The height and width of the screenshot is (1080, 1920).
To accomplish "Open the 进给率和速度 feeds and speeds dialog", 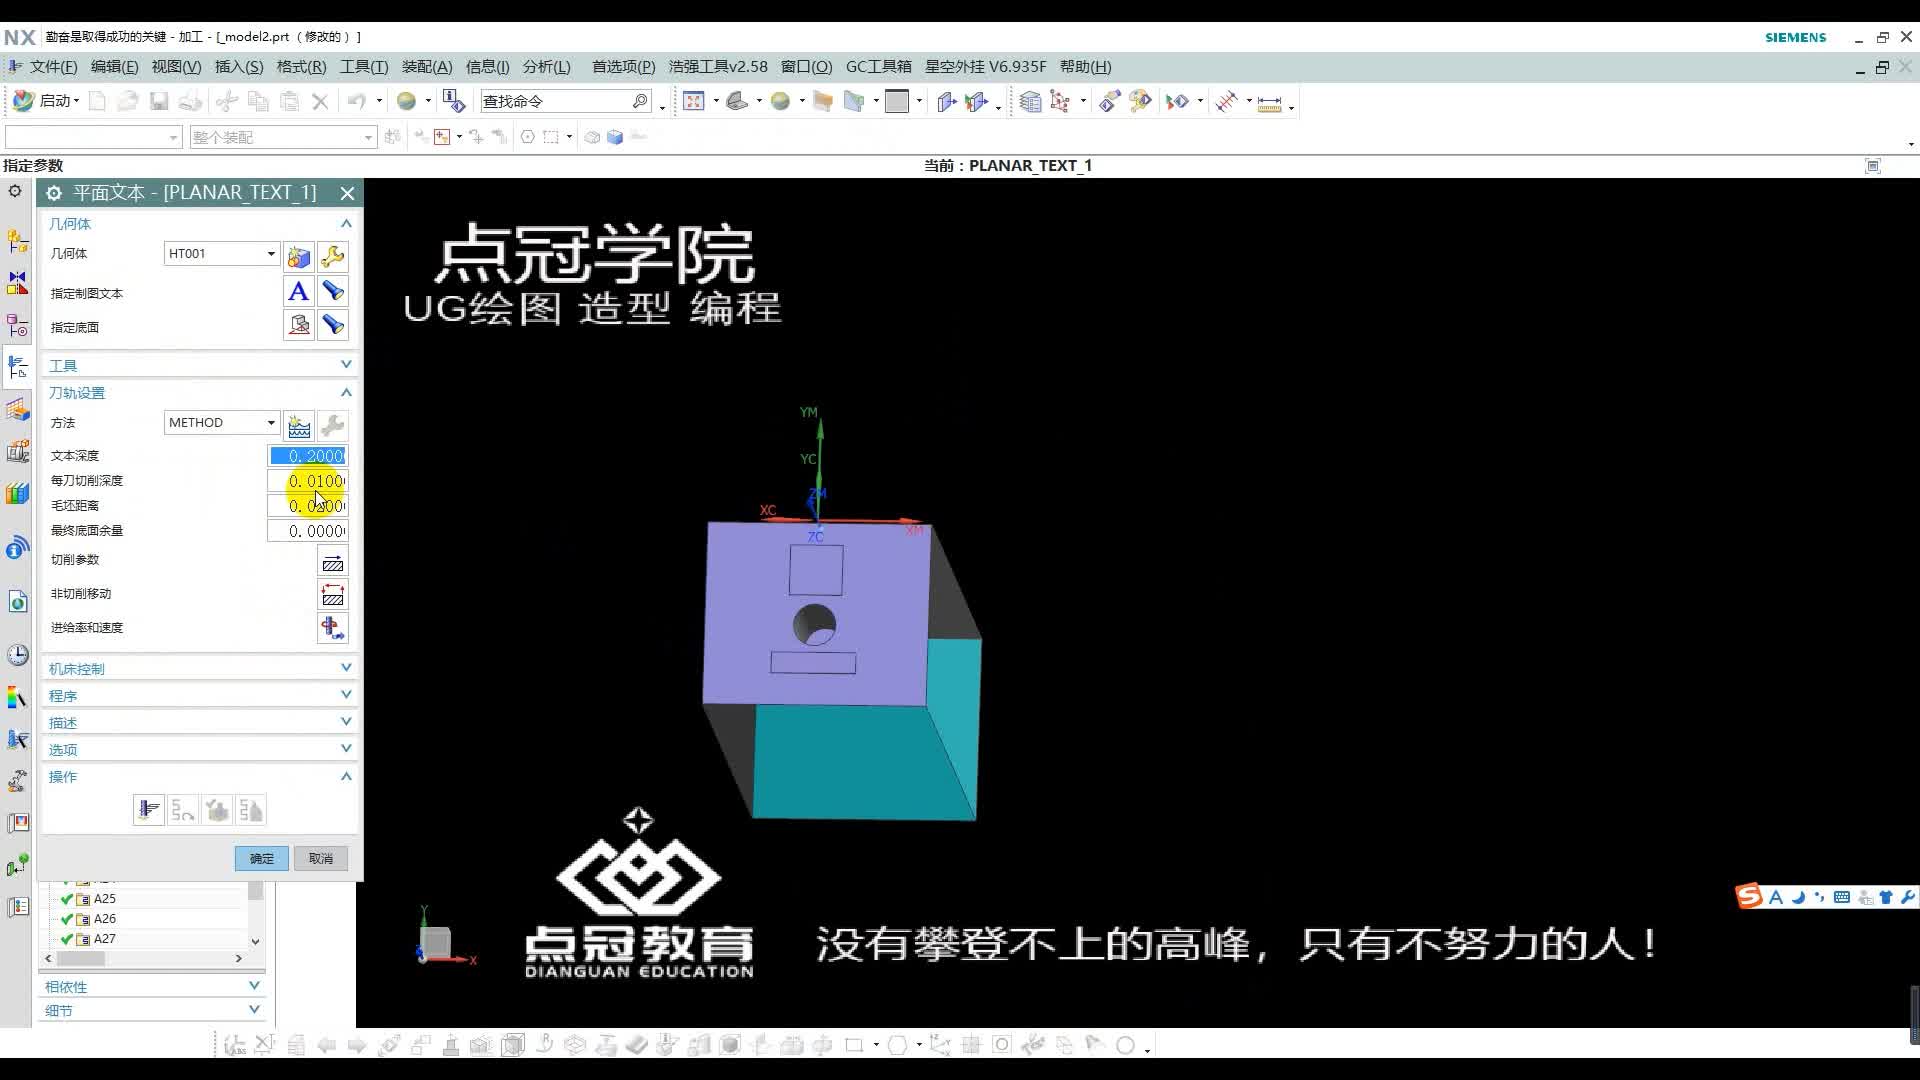I will (x=332, y=628).
